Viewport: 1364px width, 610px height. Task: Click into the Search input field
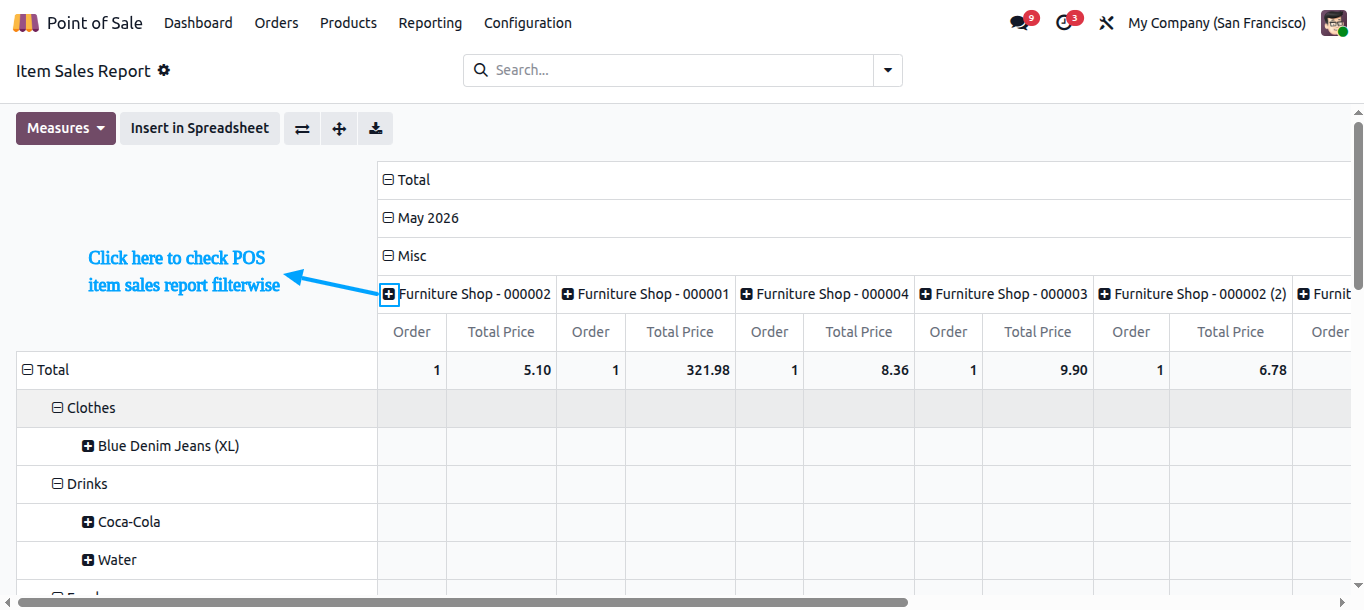pyautogui.click(x=680, y=70)
